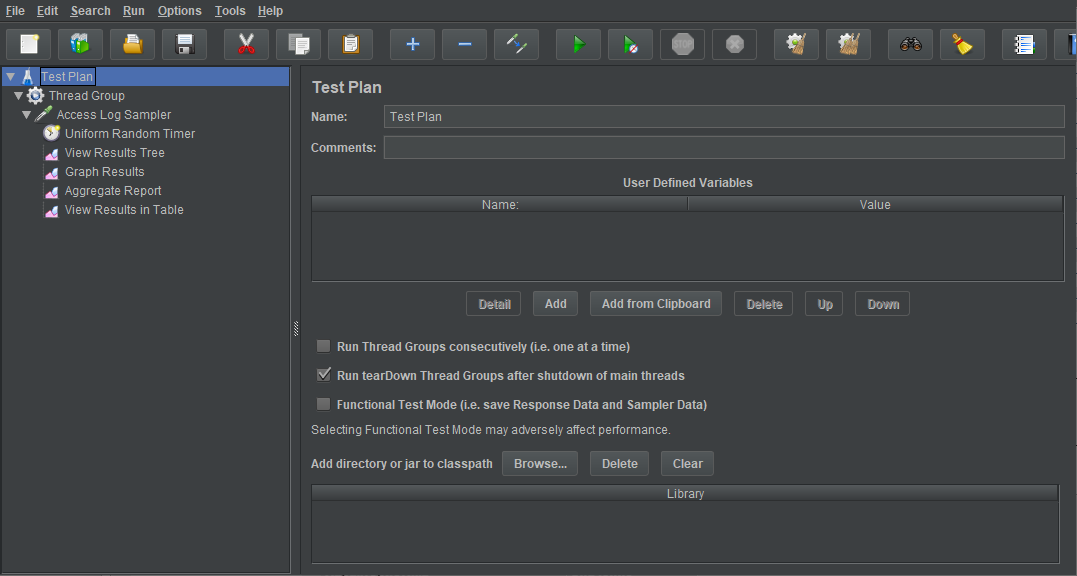Click the Down button
This screenshot has height=576, width=1077.
[x=883, y=303]
